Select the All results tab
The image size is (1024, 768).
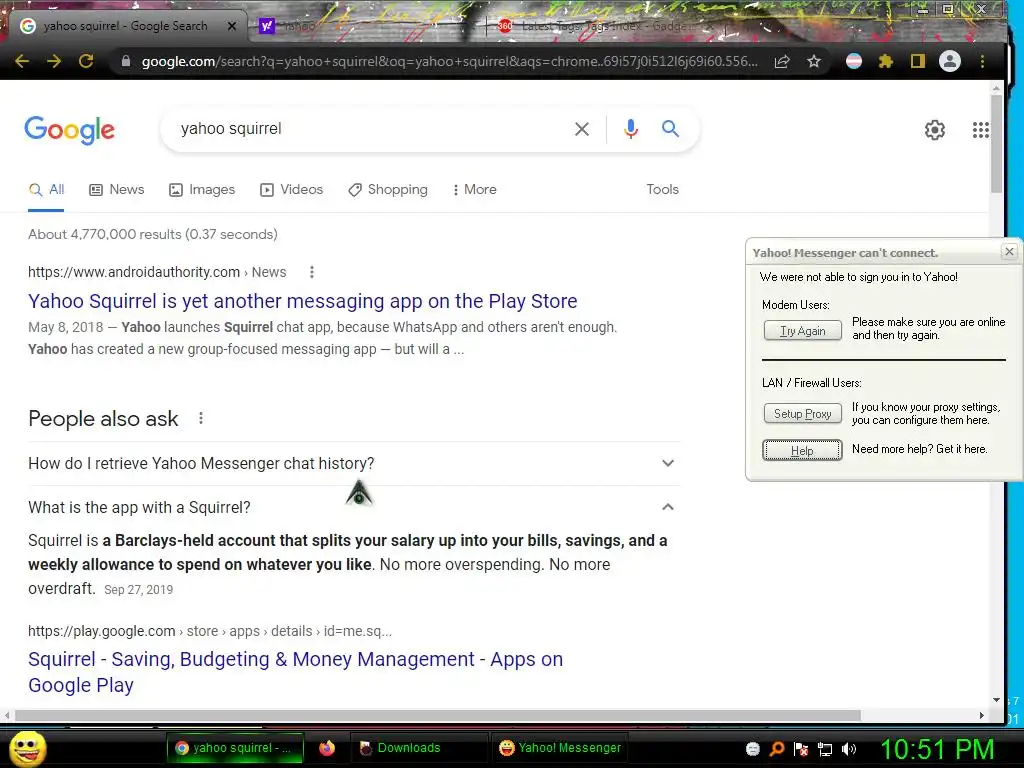point(46,190)
